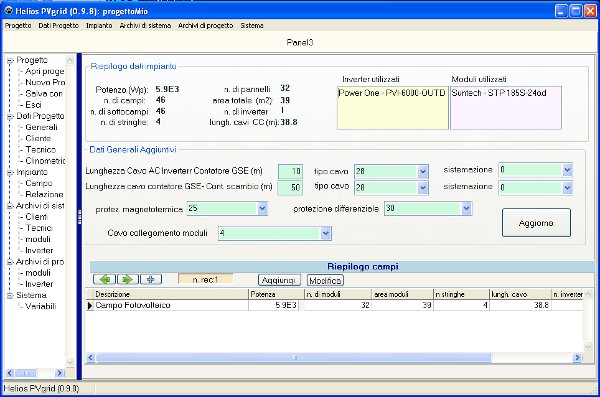The height and width of the screenshot is (397, 600).
Task: Click the Aggiorna button
Action: (536, 223)
